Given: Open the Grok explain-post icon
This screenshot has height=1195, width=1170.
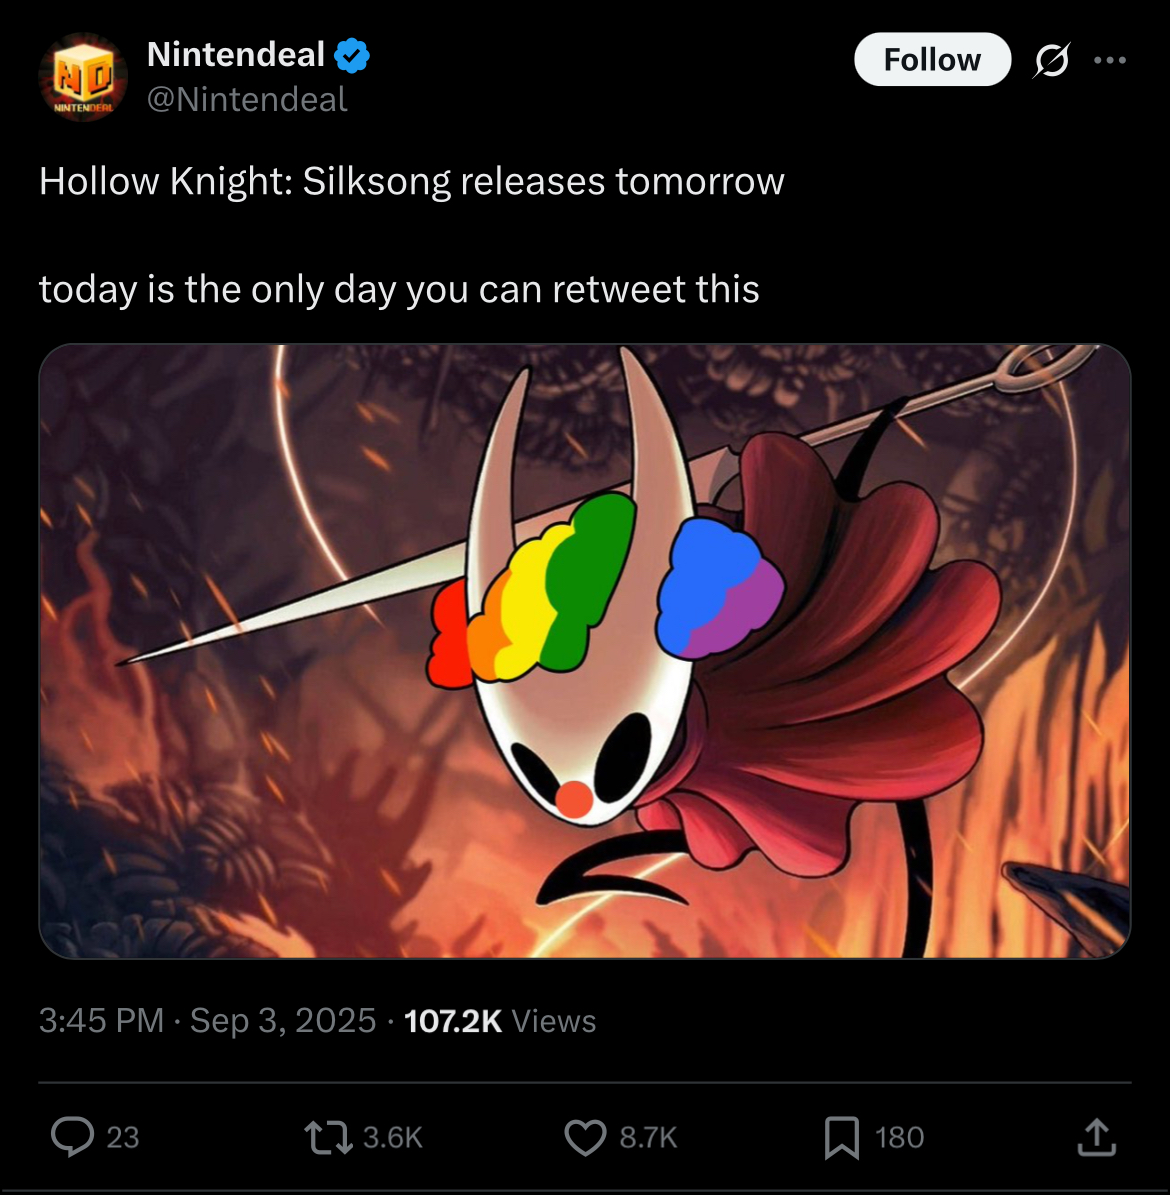Looking at the screenshot, I should click(1052, 60).
